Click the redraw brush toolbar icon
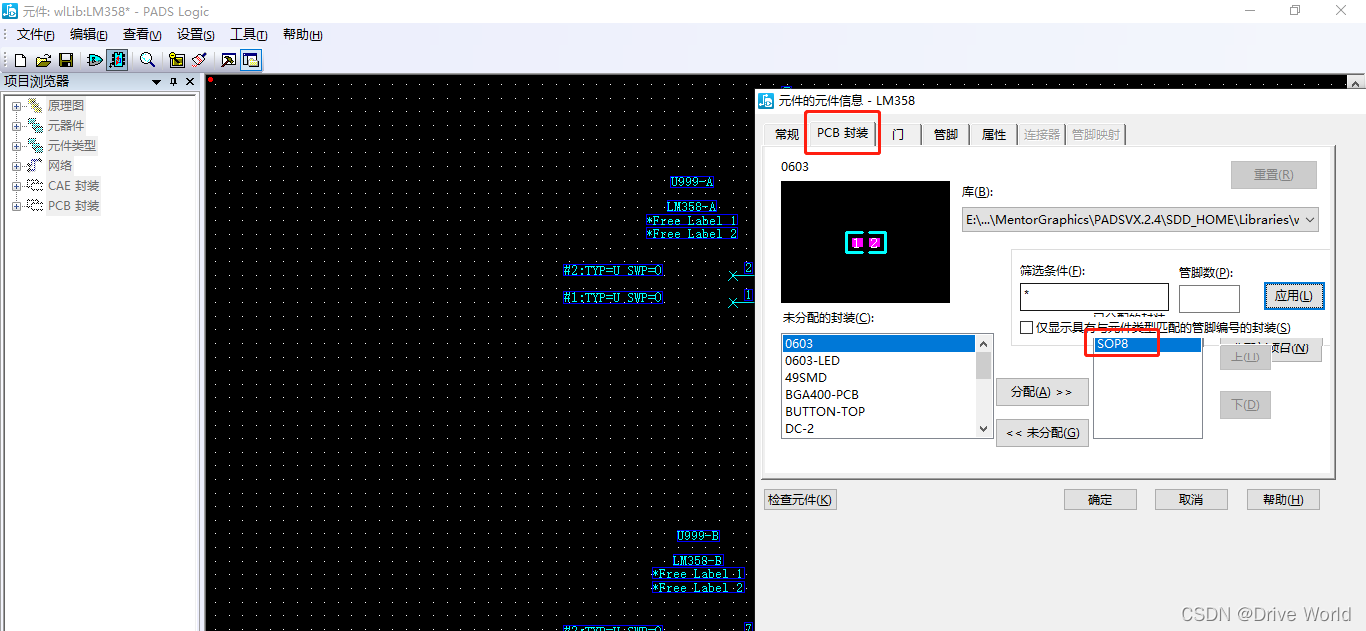Viewport: 1366px width, 631px height. coord(199,60)
